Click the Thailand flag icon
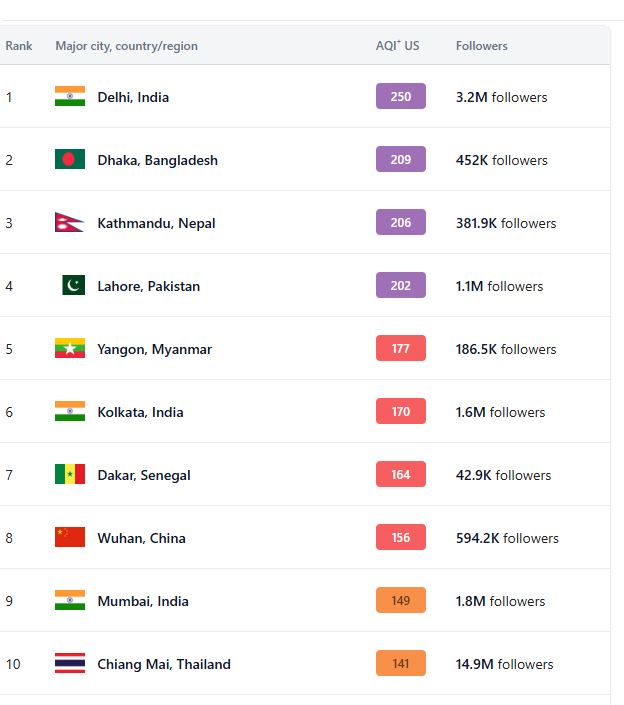The width and height of the screenshot is (624, 705). (x=70, y=664)
